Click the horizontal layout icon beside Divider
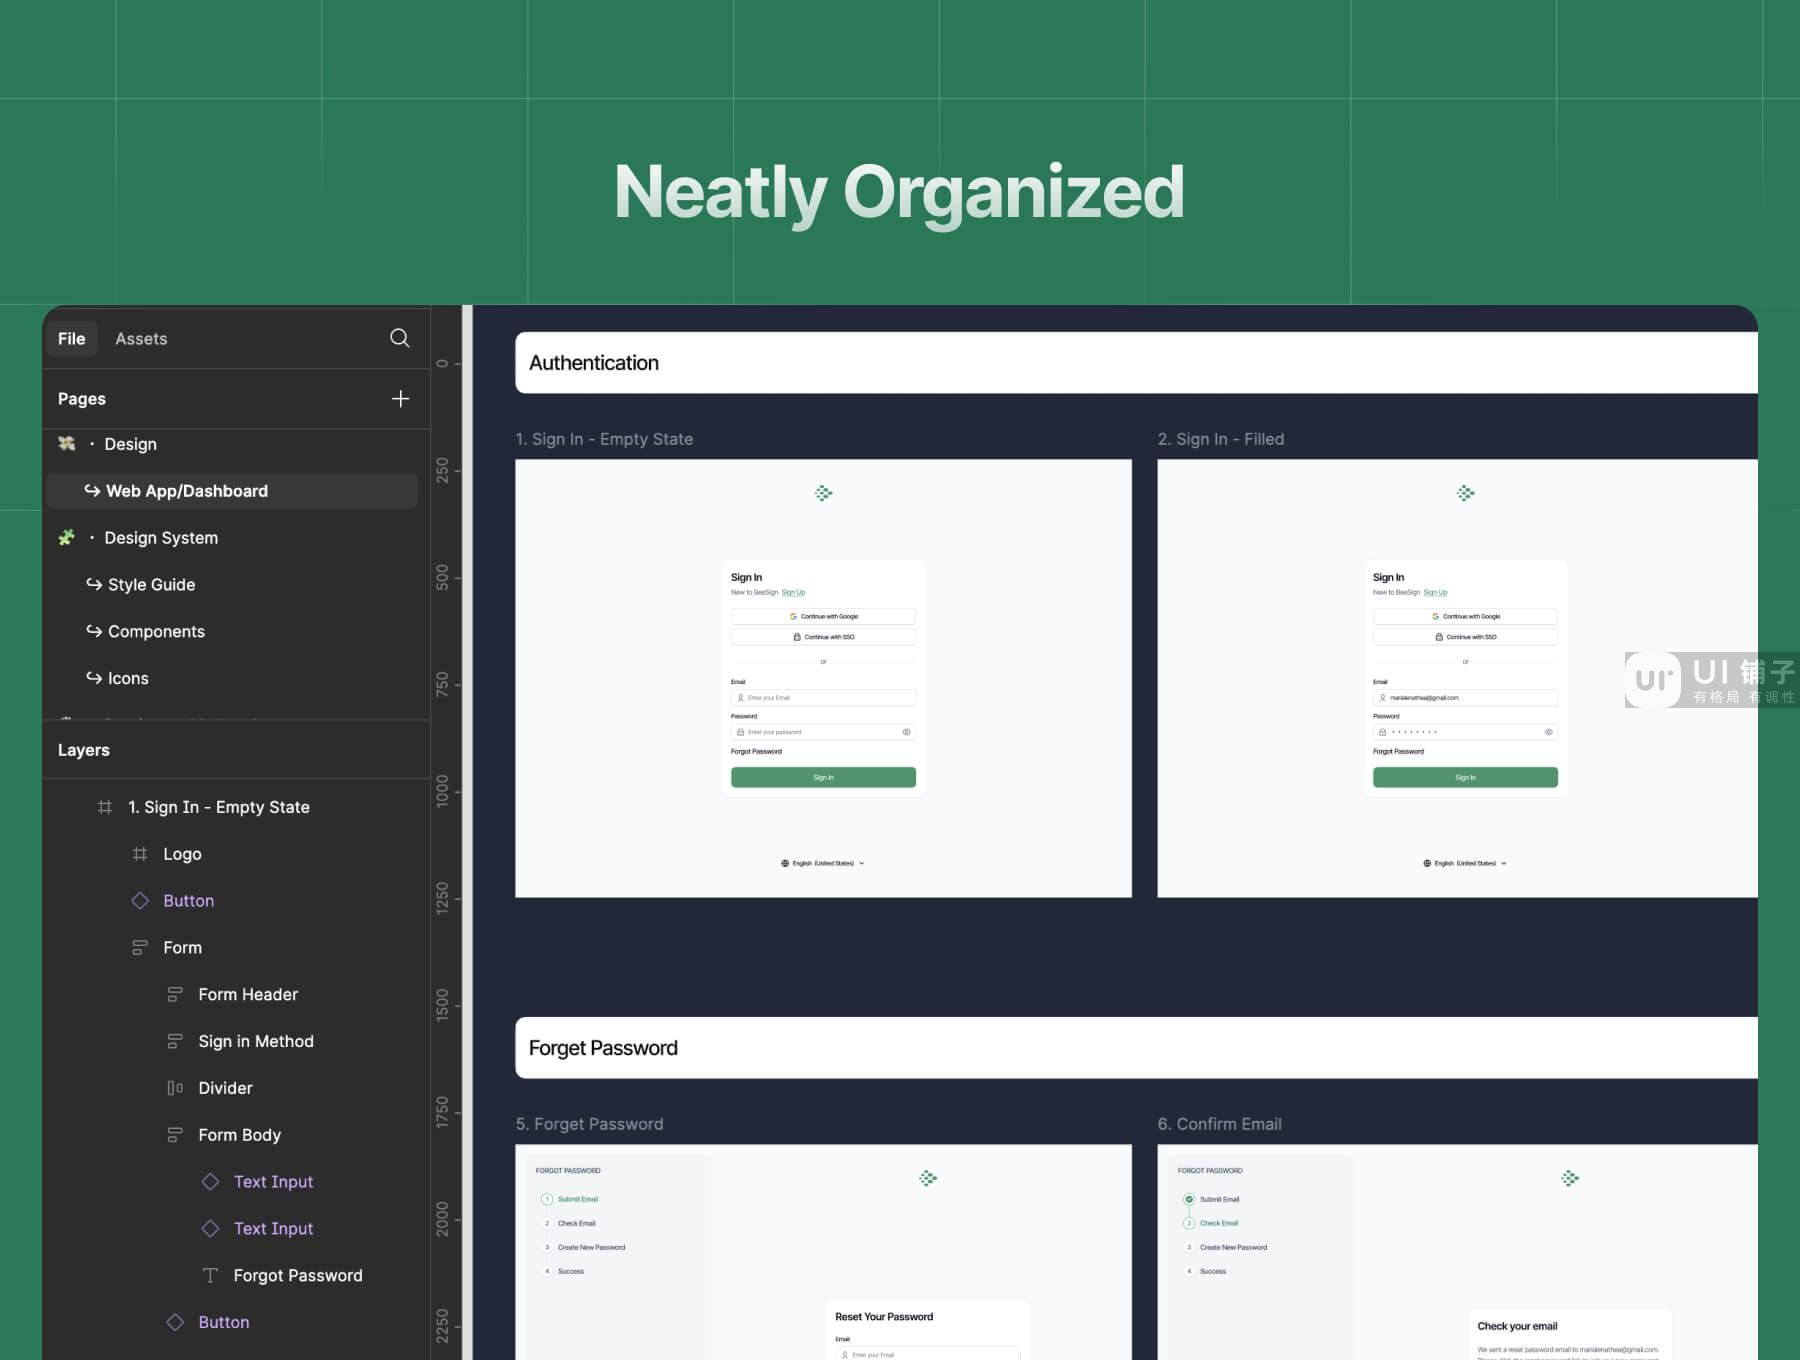1800x1360 pixels. click(x=175, y=1088)
